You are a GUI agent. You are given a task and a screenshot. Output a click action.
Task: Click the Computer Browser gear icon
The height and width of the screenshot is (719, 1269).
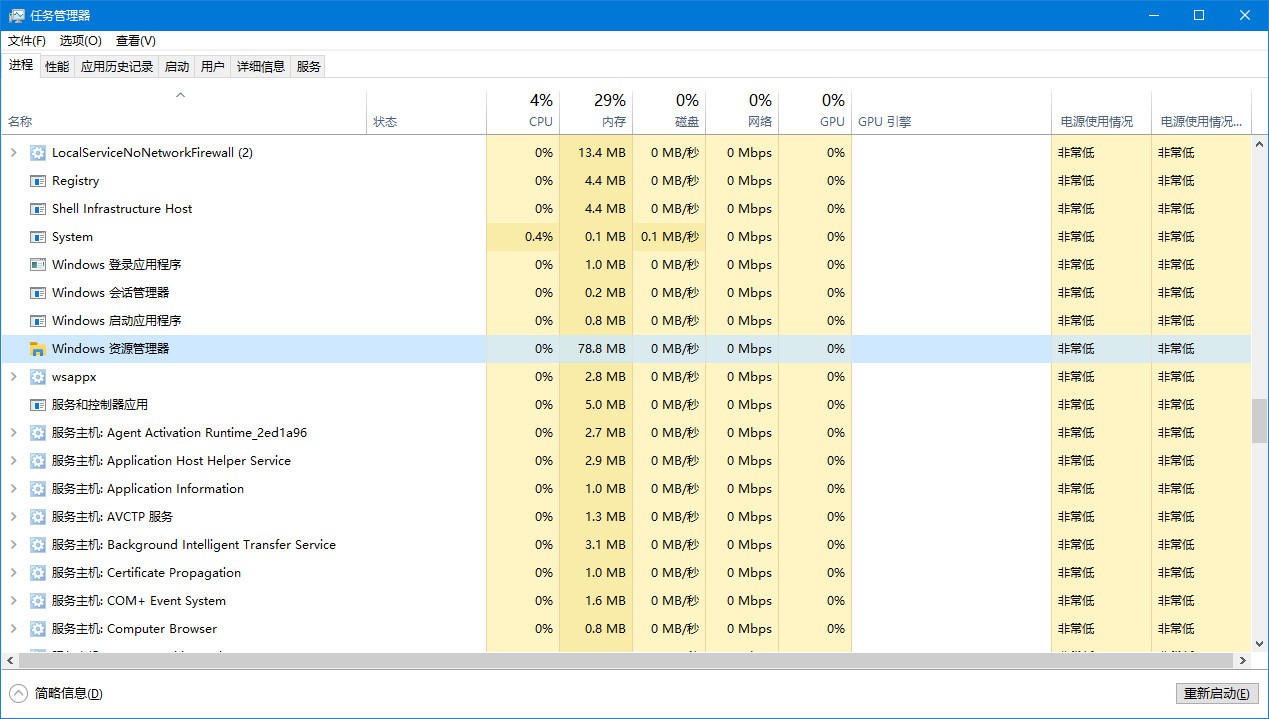pos(38,629)
